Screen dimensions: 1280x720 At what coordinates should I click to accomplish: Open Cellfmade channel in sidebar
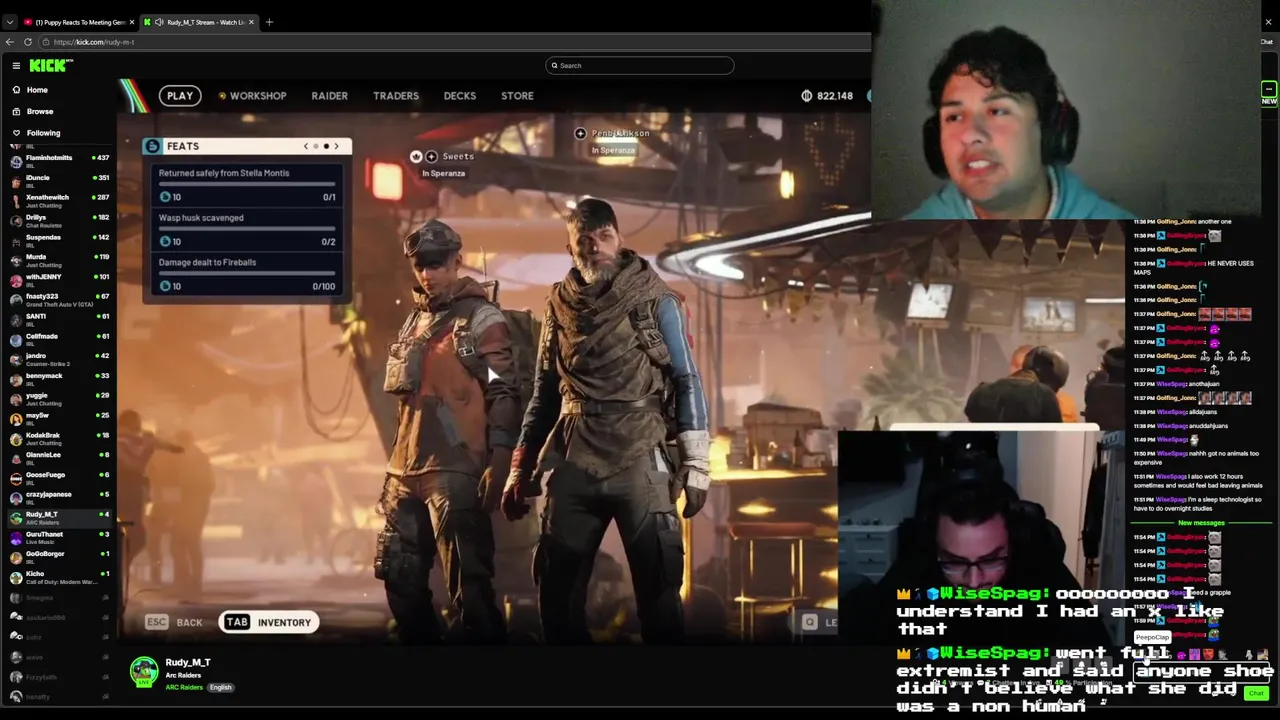click(x=59, y=339)
